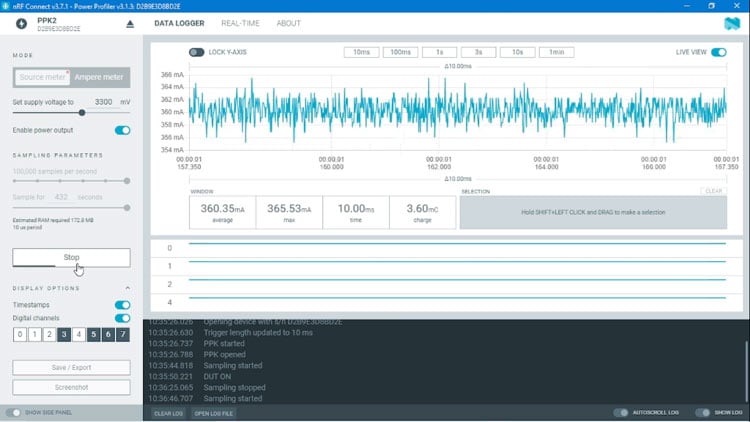750x422 pixels.
Task: Toggle digital channel 7
Action: pyautogui.click(x=123, y=334)
